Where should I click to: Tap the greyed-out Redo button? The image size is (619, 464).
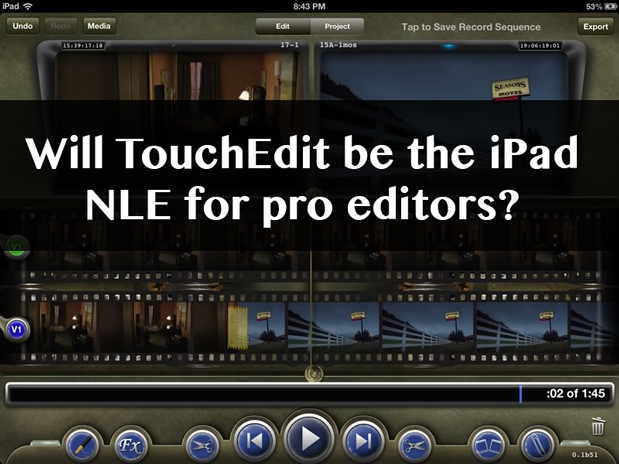point(60,26)
